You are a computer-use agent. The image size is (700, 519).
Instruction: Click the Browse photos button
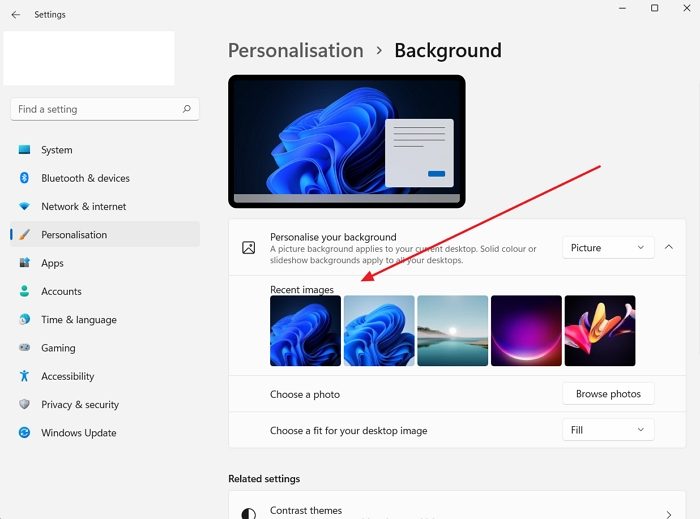click(608, 394)
